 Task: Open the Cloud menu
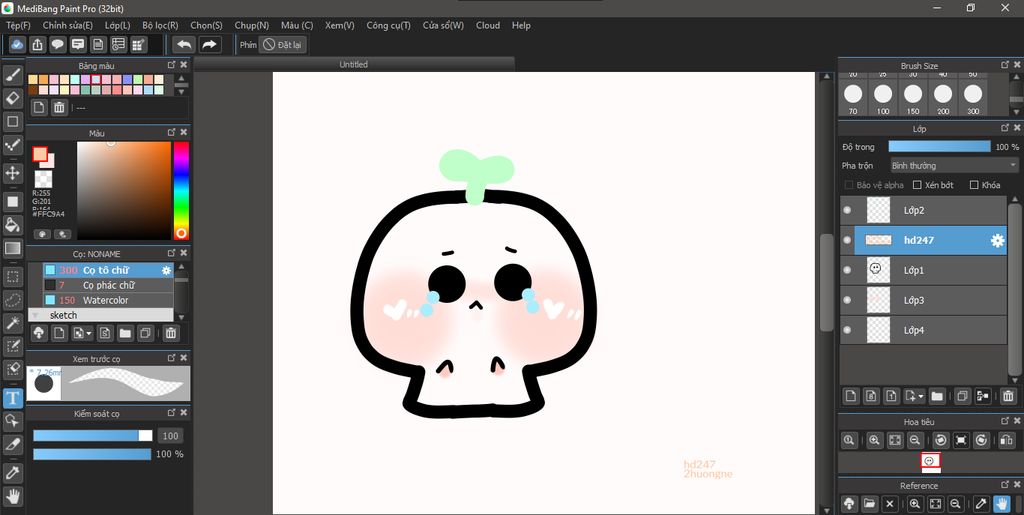click(488, 25)
